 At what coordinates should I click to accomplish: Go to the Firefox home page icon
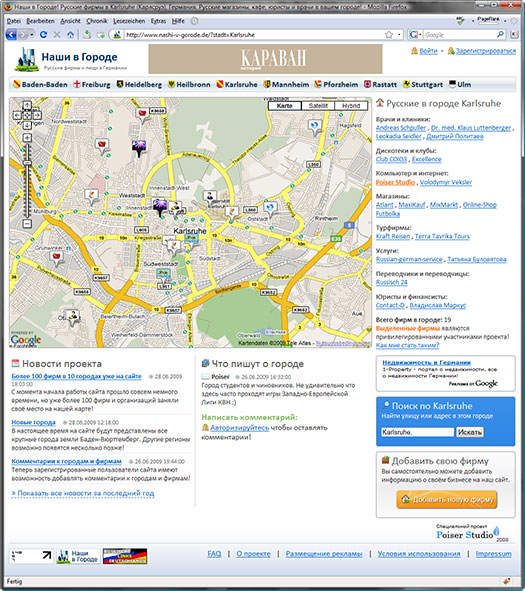[70, 35]
